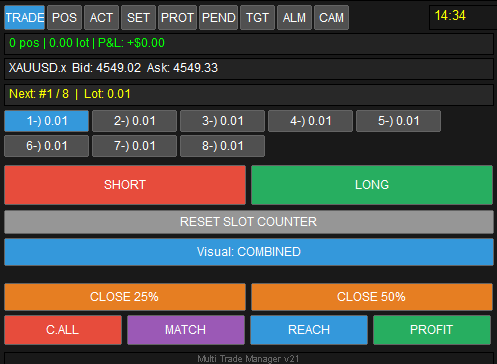Select slot 5-) 0.01
The height and width of the screenshot is (364, 497).
click(x=398, y=121)
